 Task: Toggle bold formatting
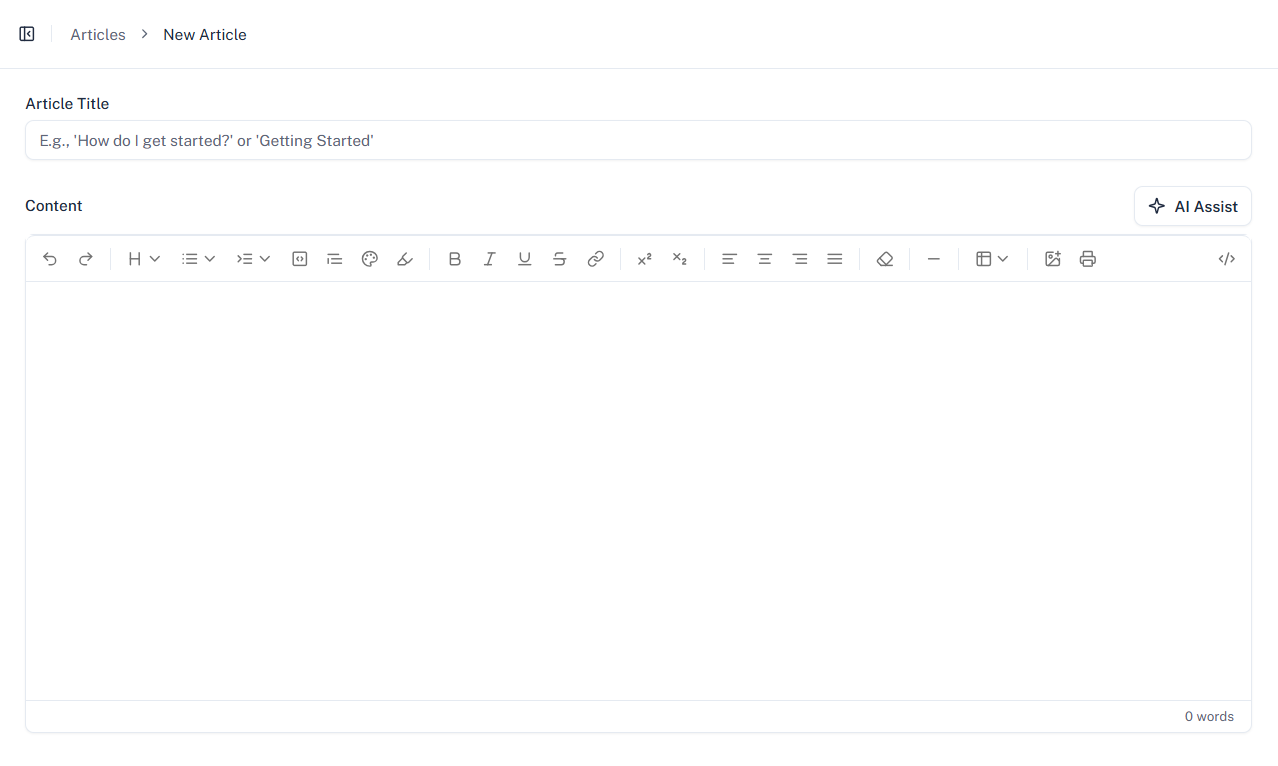pos(454,259)
